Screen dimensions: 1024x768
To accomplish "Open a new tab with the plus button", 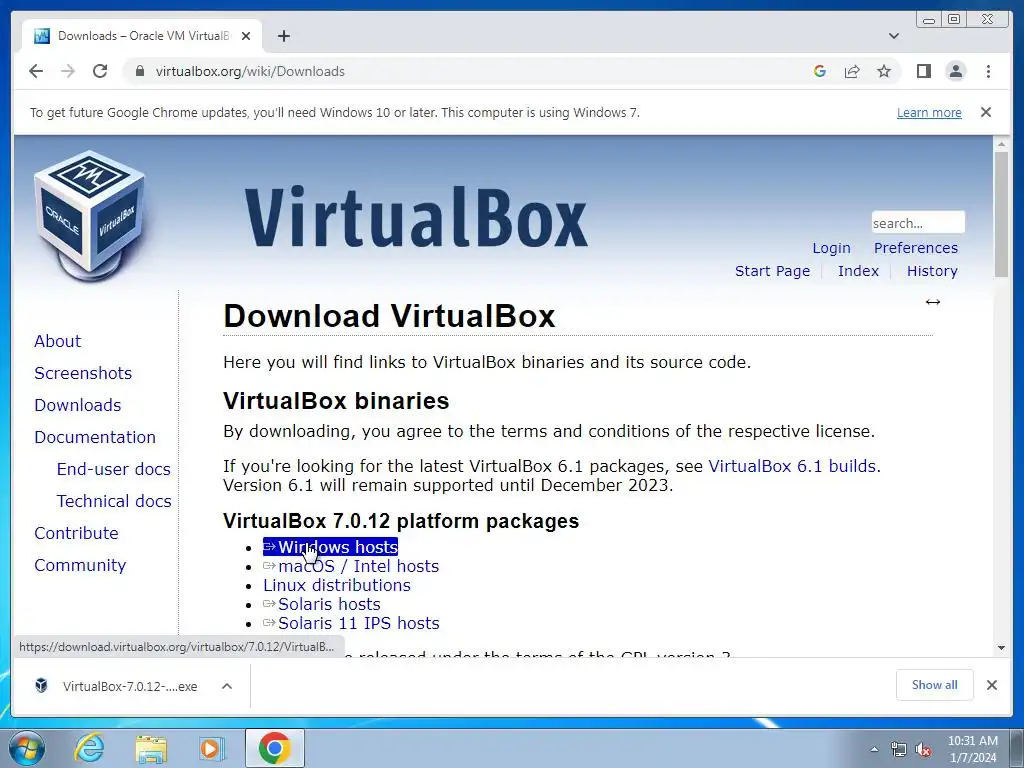I will 283,36.
